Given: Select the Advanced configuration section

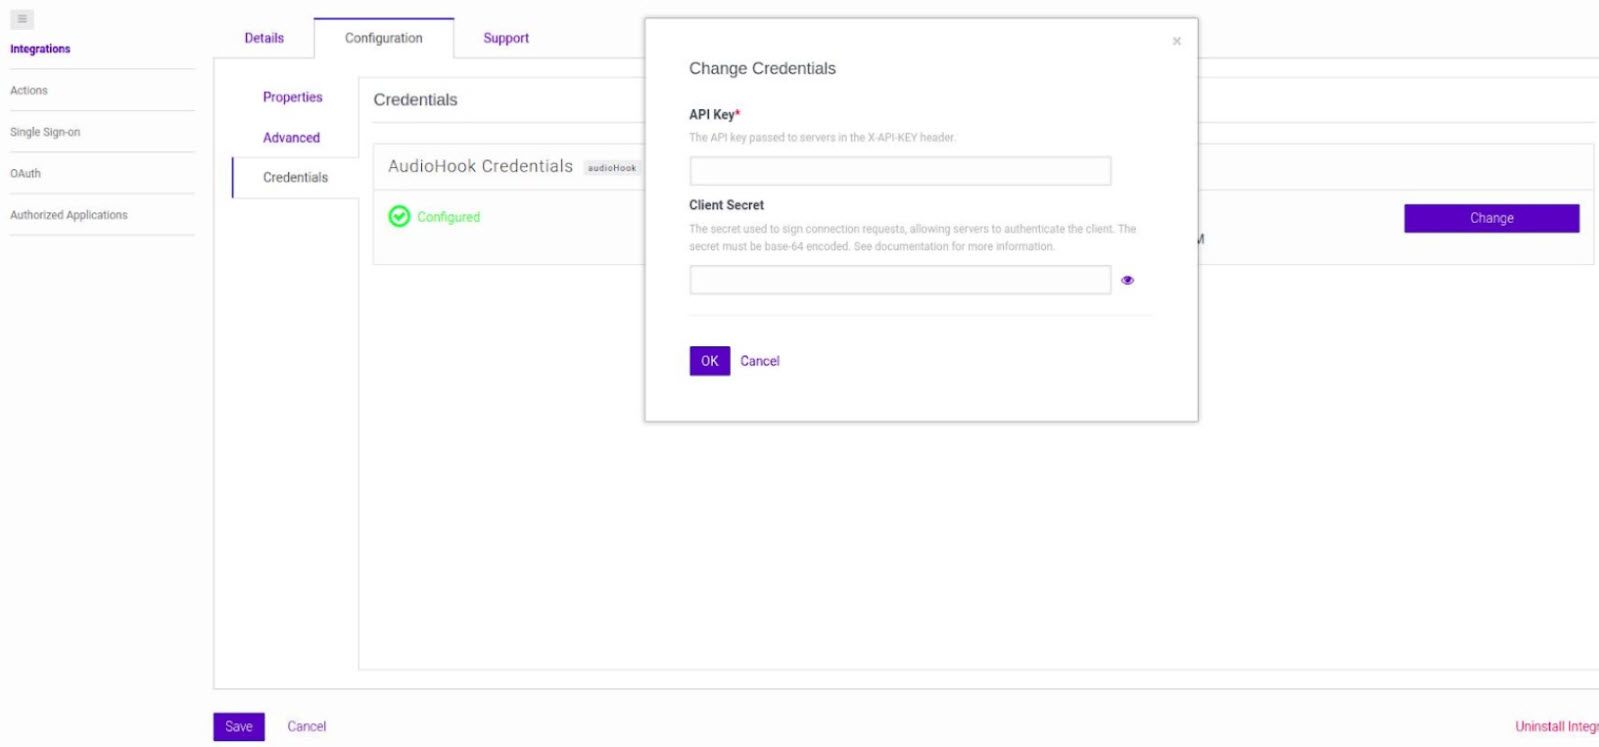Looking at the screenshot, I should tap(291, 138).
